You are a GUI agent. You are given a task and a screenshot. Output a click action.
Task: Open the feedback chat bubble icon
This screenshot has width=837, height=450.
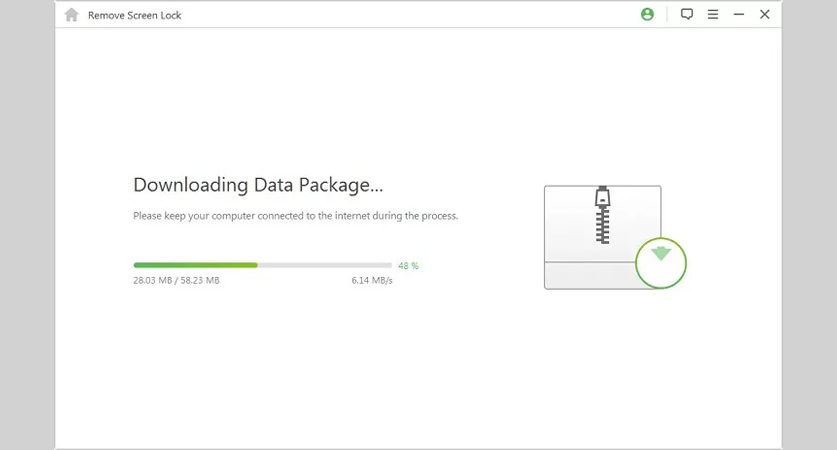[x=686, y=14]
